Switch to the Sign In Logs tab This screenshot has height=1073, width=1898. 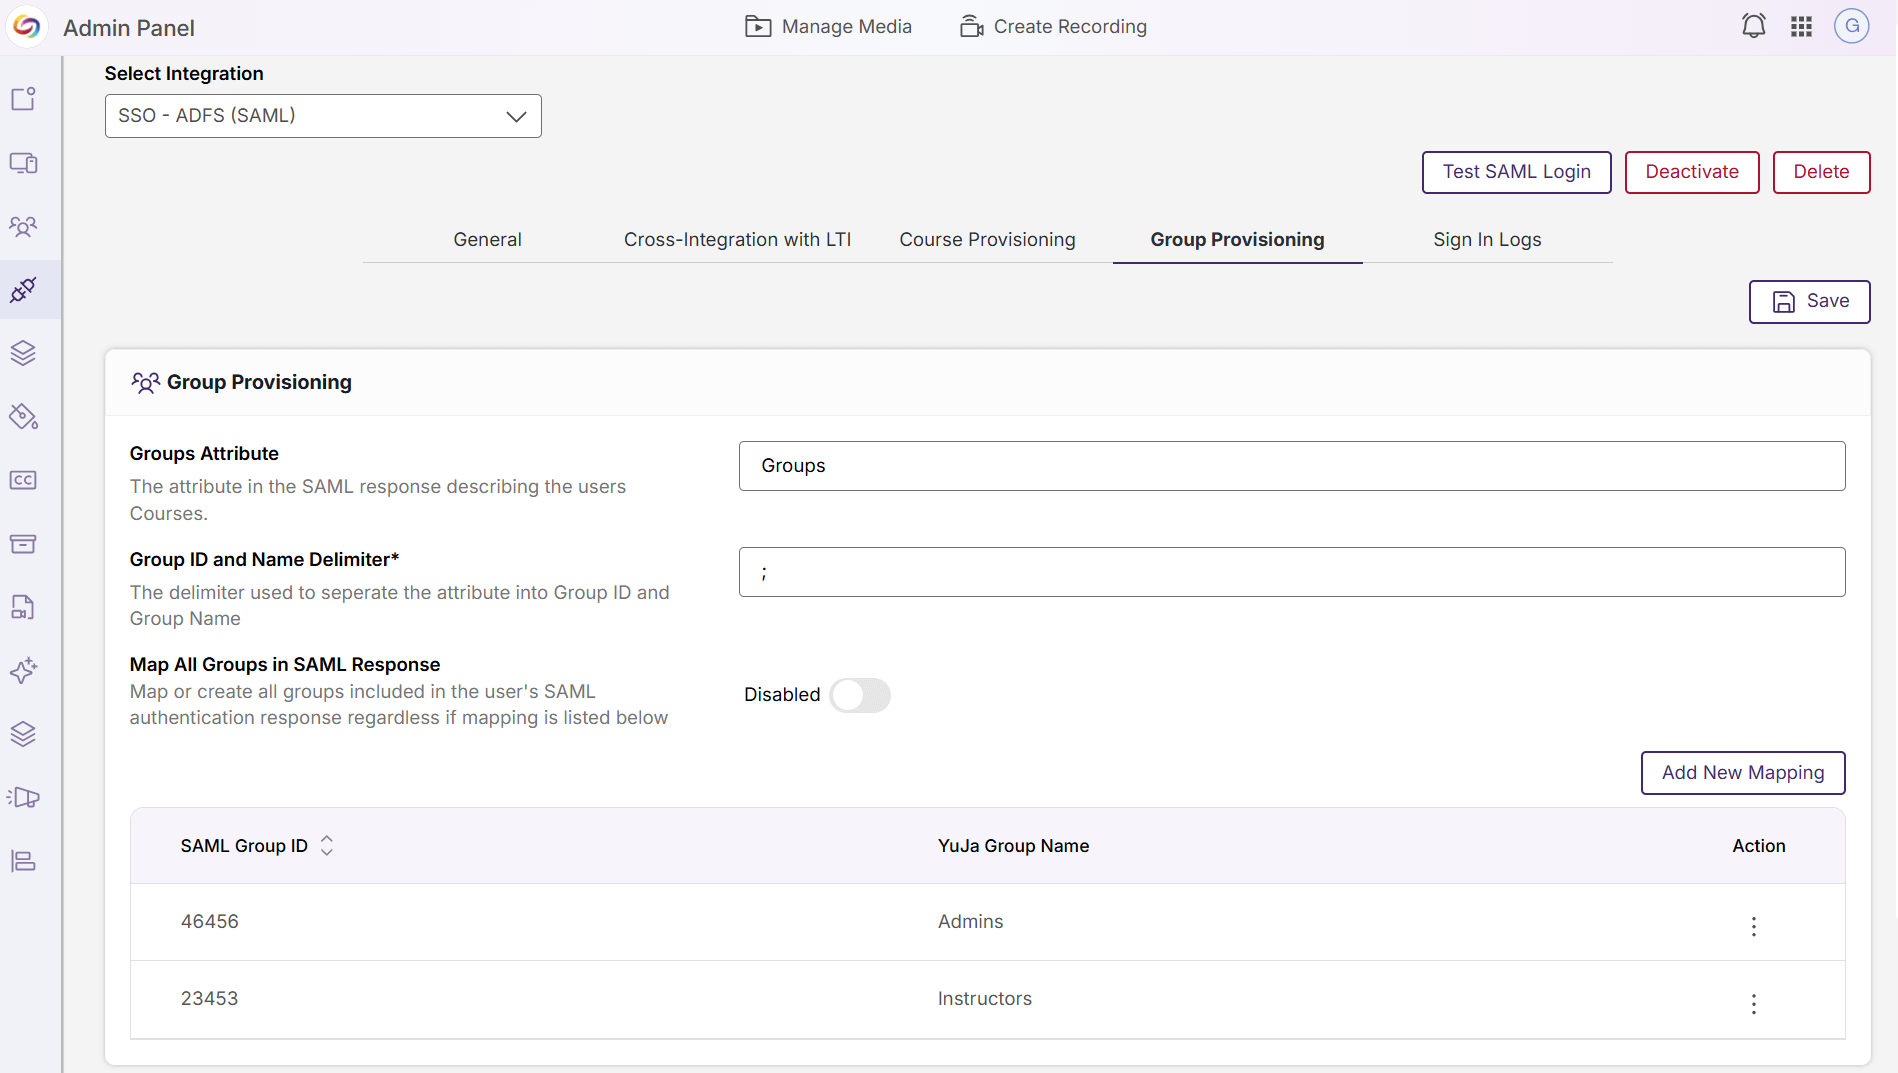pyautogui.click(x=1487, y=239)
